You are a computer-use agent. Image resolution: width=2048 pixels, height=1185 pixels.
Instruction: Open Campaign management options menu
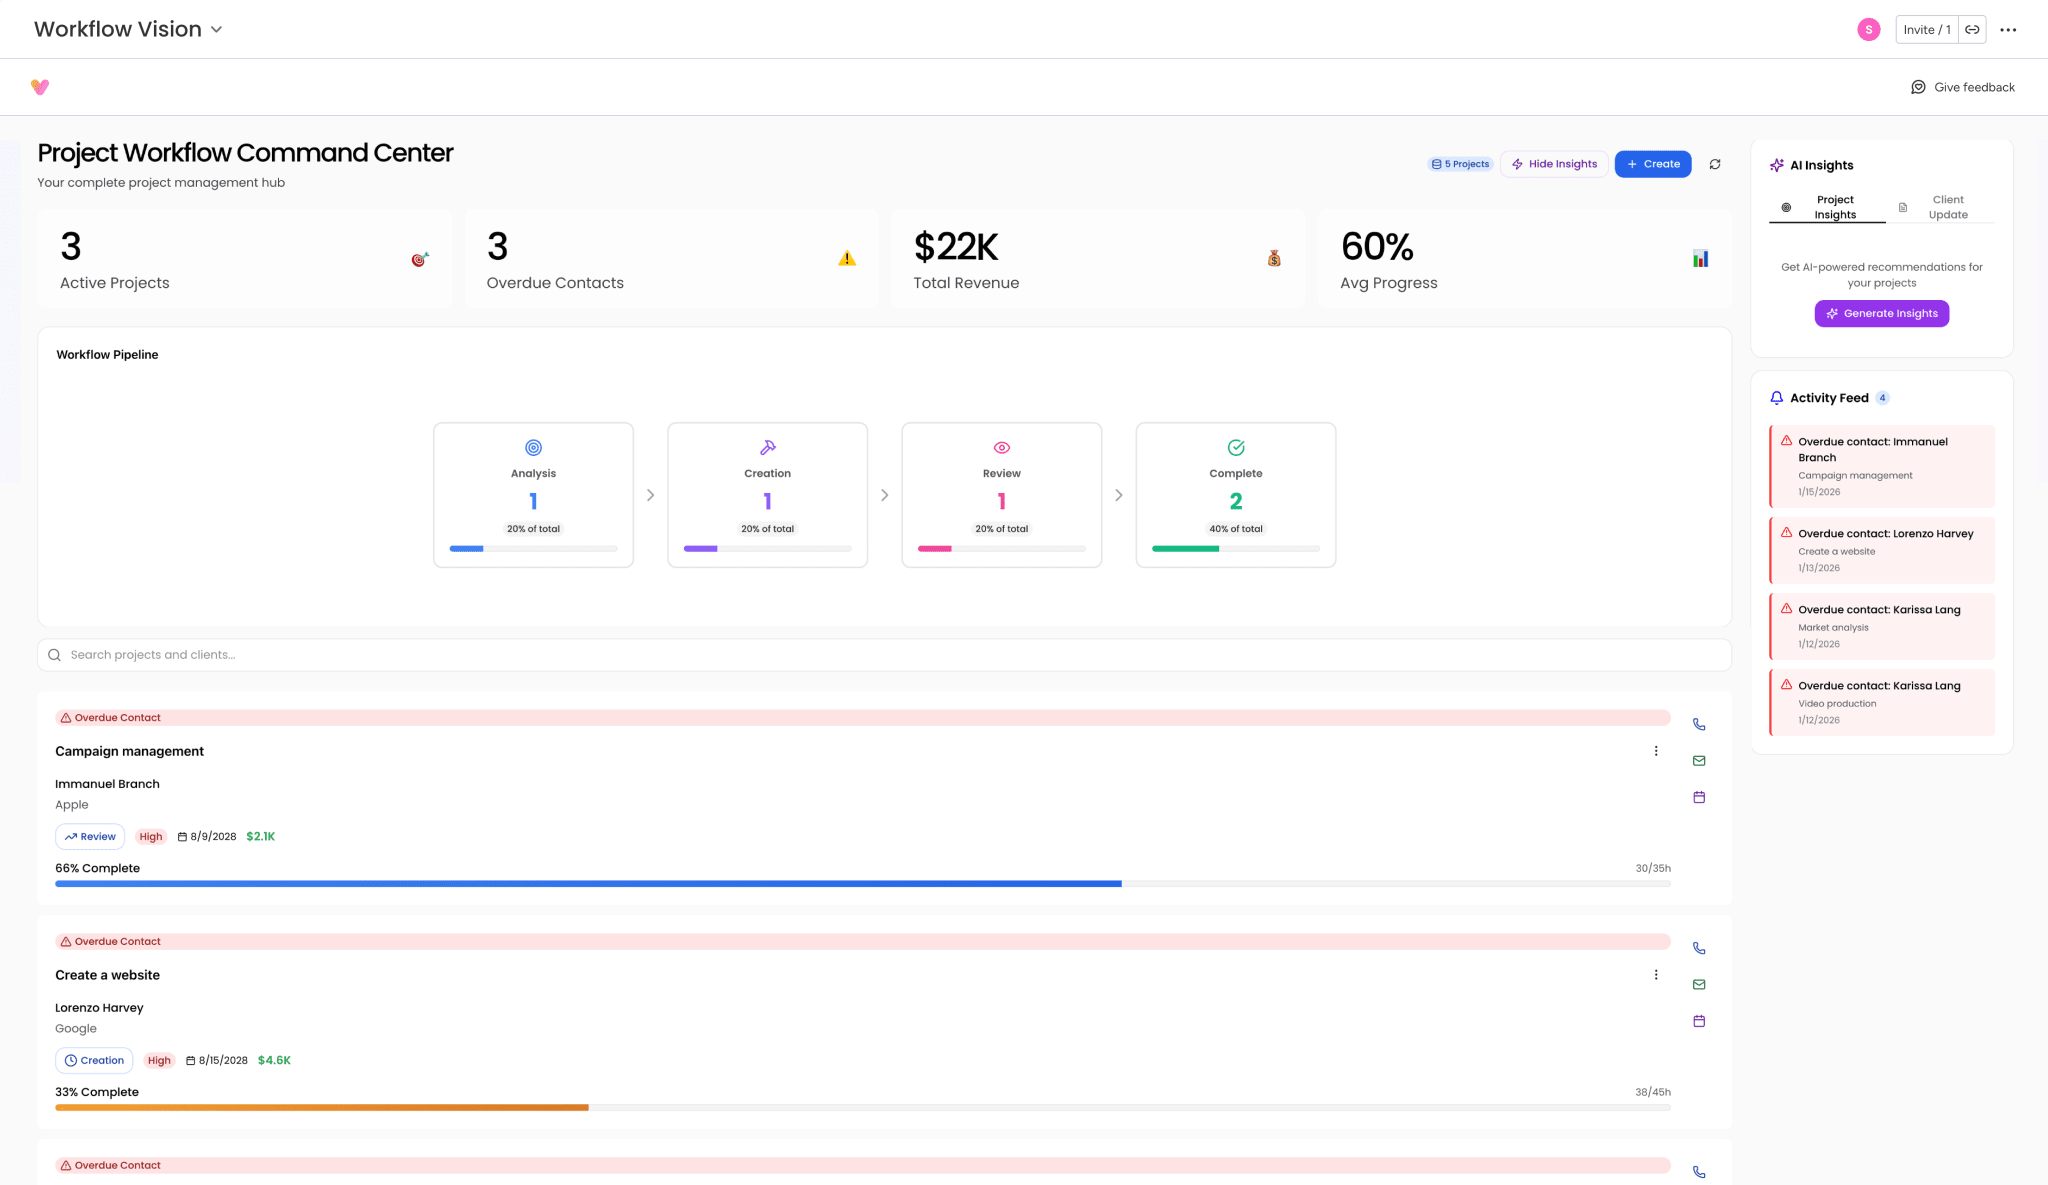point(1656,751)
